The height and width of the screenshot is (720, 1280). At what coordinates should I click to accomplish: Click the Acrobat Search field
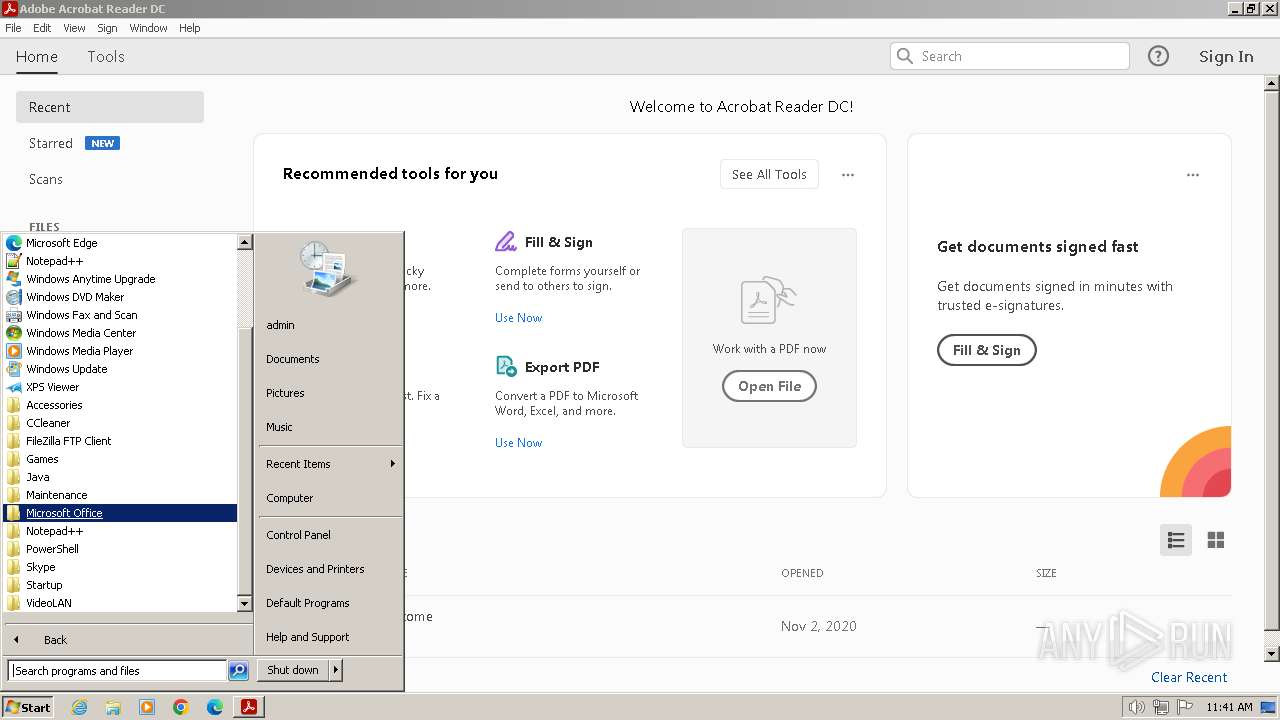point(1010,56)
